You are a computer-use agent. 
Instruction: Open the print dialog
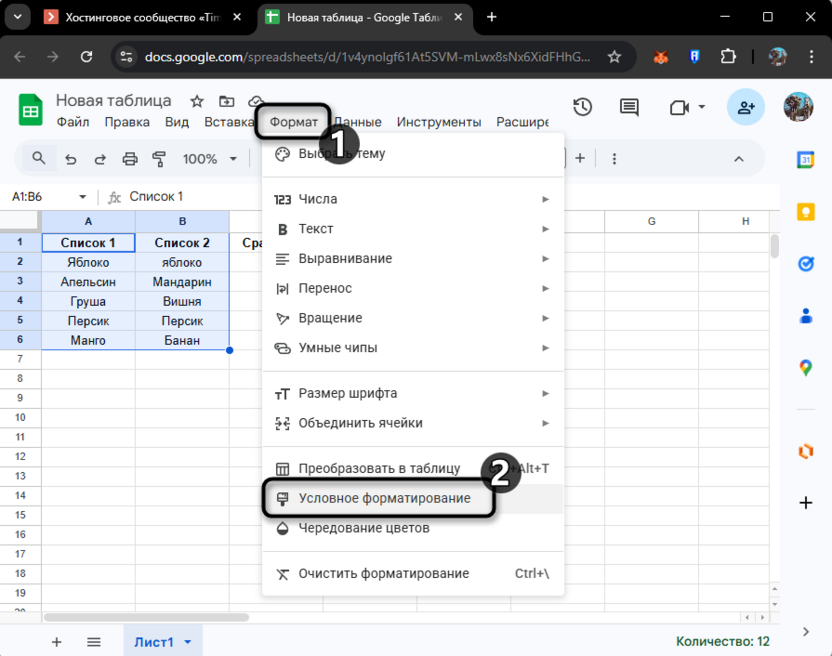point(129,158)
